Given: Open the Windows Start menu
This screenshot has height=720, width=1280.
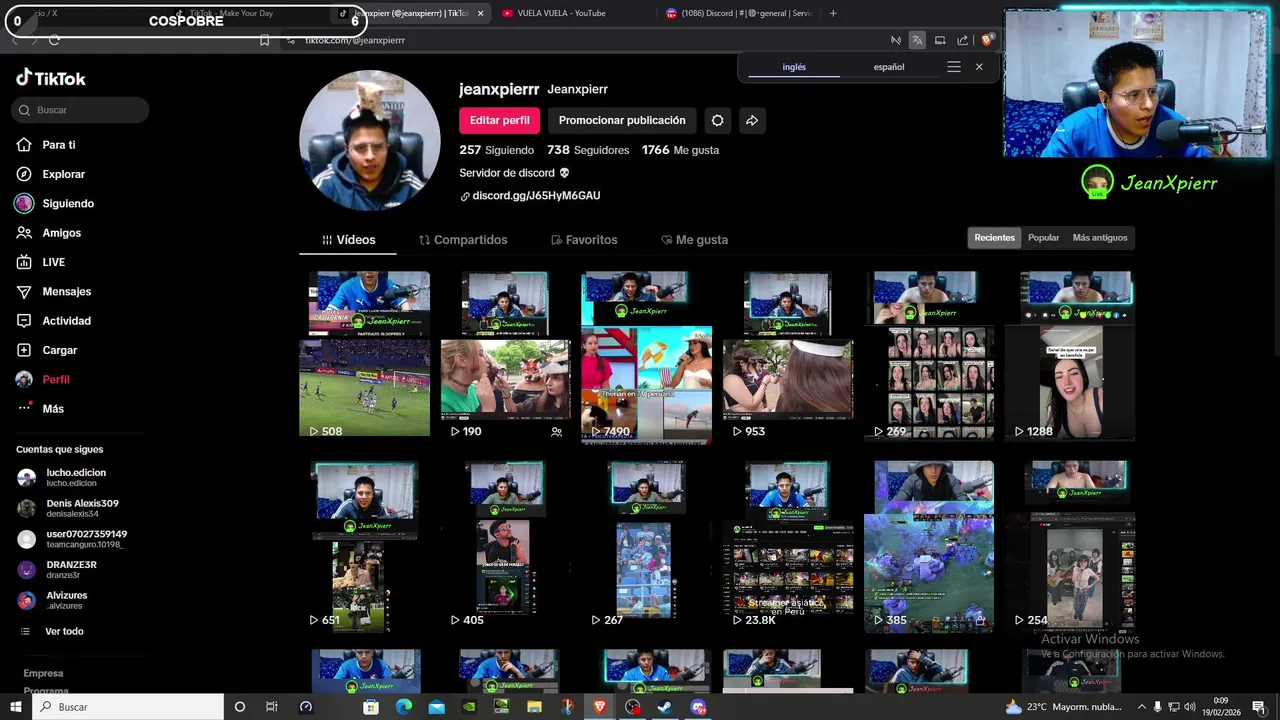Looking at the screenshot, I should pyautogui.click(x=16, y=707).
